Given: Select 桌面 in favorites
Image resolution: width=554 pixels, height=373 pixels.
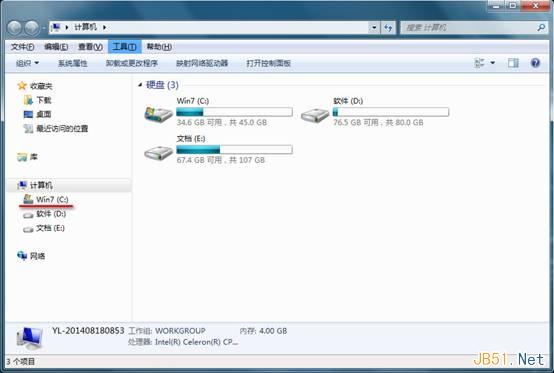Looking at the screenshot, I should 44,114.
